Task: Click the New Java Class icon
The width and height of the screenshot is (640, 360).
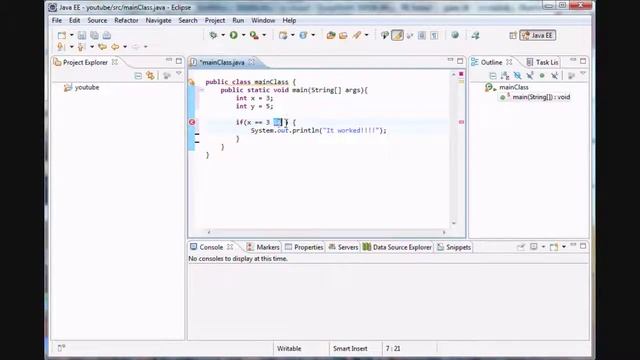Action: coord(303,36)
